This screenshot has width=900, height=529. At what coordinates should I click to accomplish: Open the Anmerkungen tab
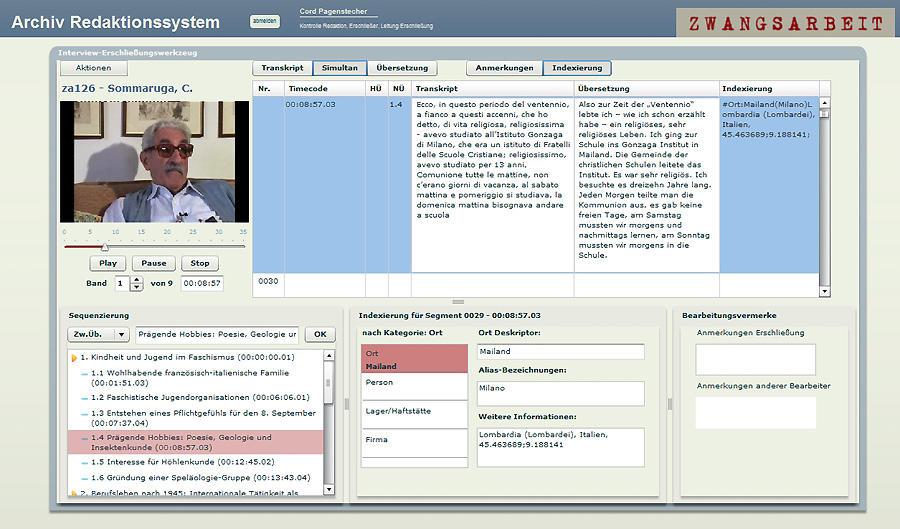(x=505, y=68)
